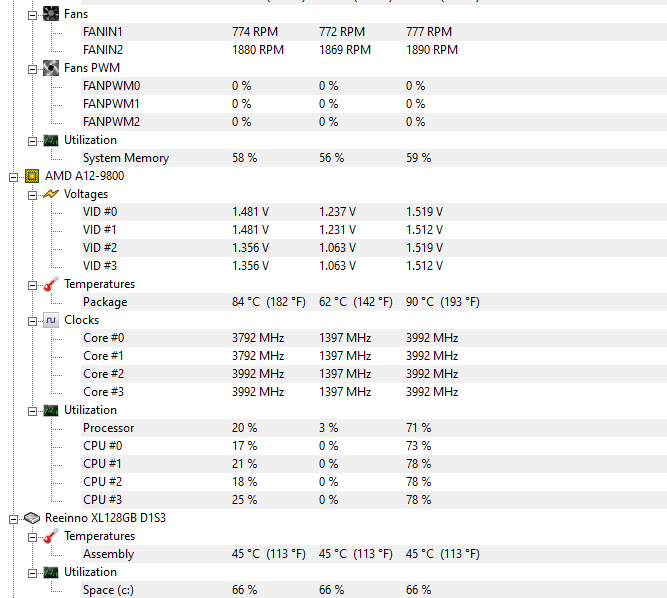667x598 pixels.
Task: Click the CPU Utilization graph icon above Processor
Action: 51,410
